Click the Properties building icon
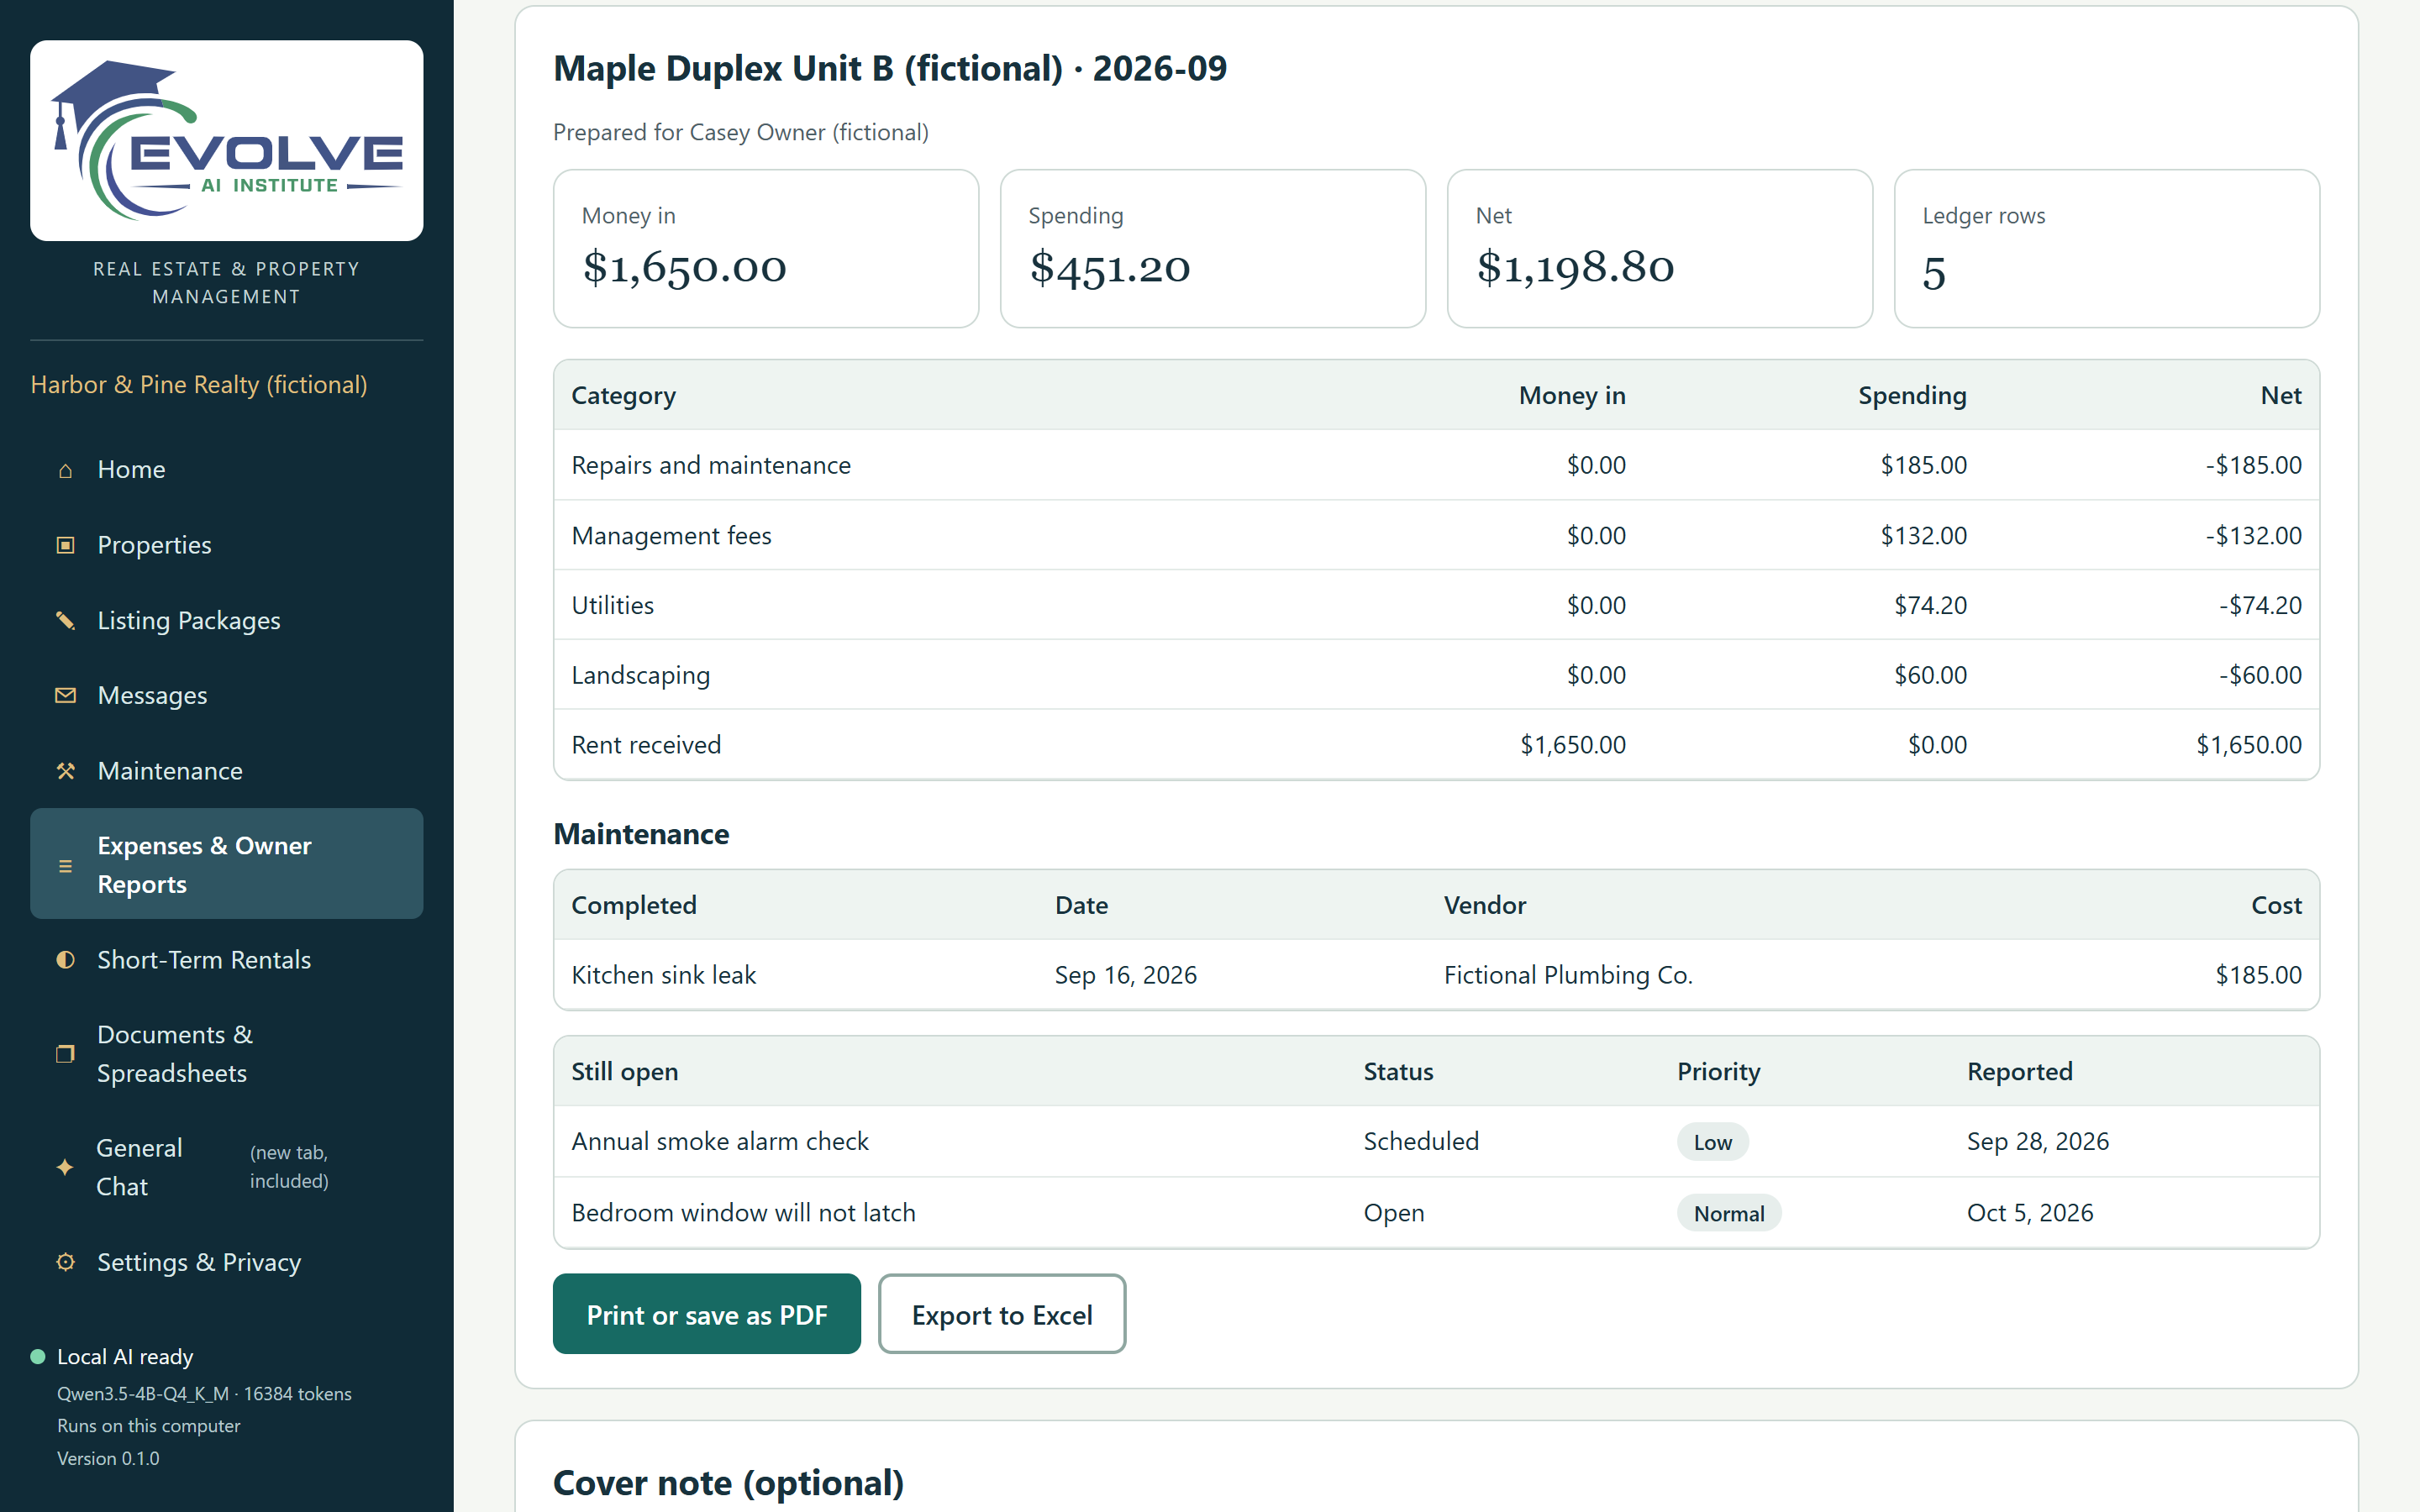Screen dimensions: 2420x1512 pyautogui.click(x=65, y=545)
